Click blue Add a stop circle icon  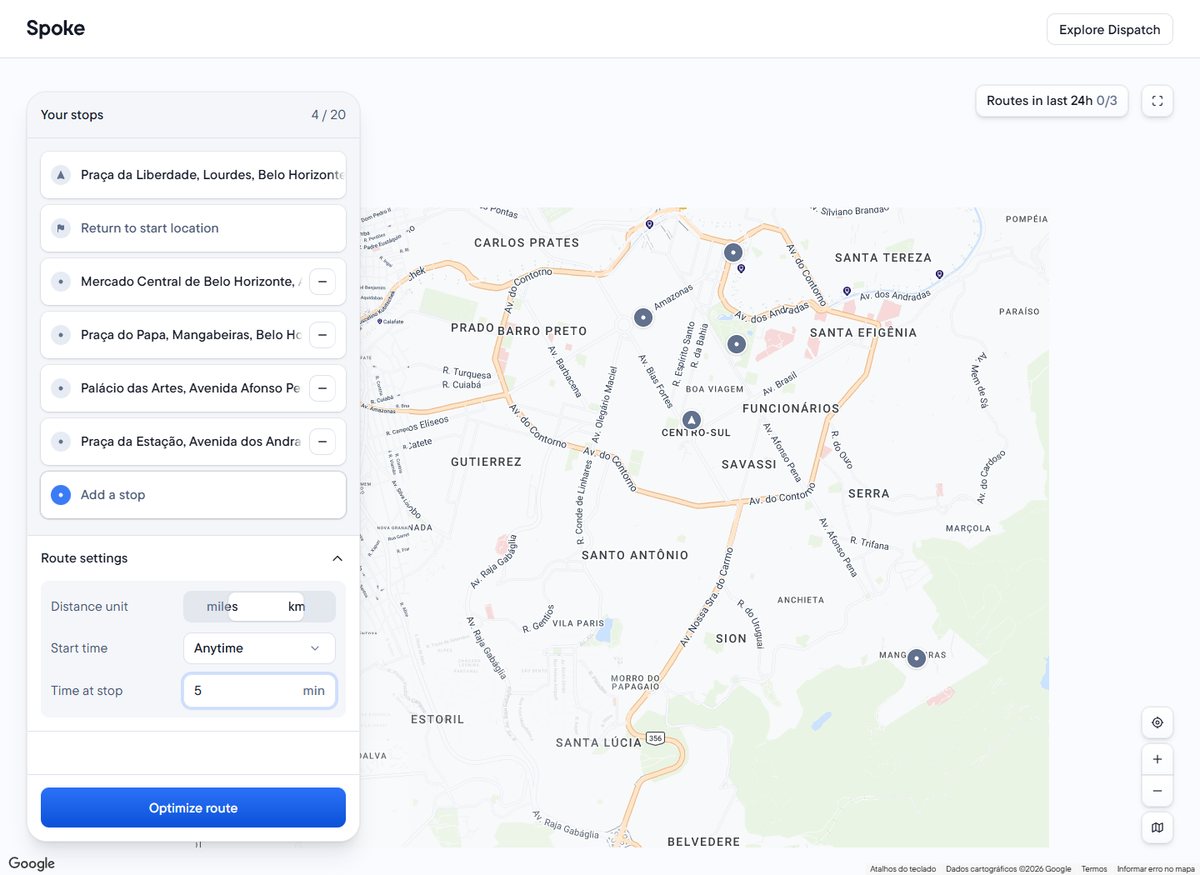click(x=61, y=495)
